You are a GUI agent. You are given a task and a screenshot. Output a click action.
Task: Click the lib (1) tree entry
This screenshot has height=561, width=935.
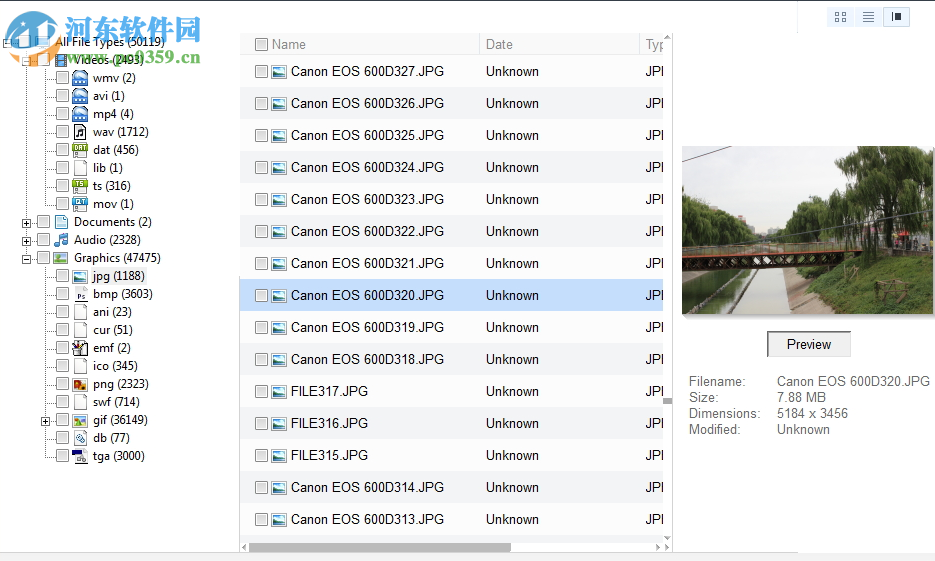click(x=108, y=168)
